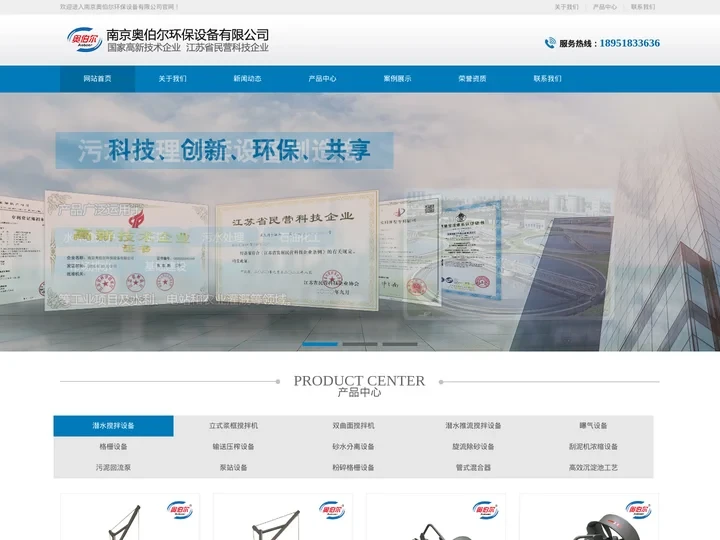Open 产品中心 link in the top bar
The height and width of the screenshot is (540, 720).
(605, 7)
